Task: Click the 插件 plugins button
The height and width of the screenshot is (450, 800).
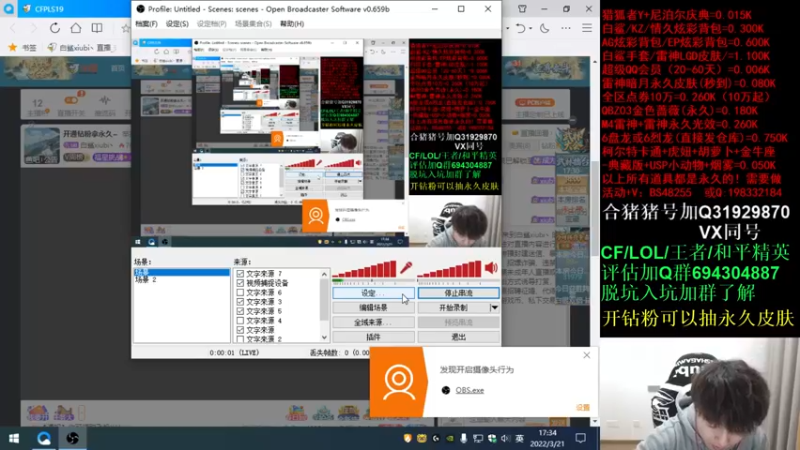Action: tap(373, 337)
